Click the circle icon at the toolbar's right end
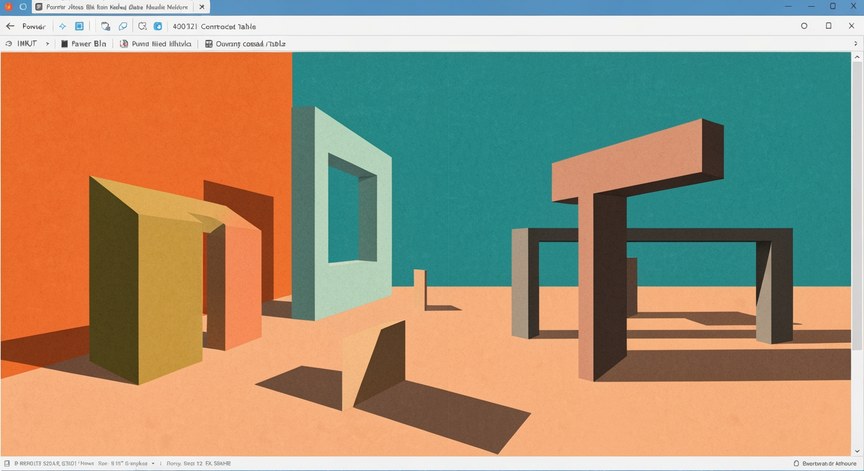 pyautogui.click(x=804, y=26)
